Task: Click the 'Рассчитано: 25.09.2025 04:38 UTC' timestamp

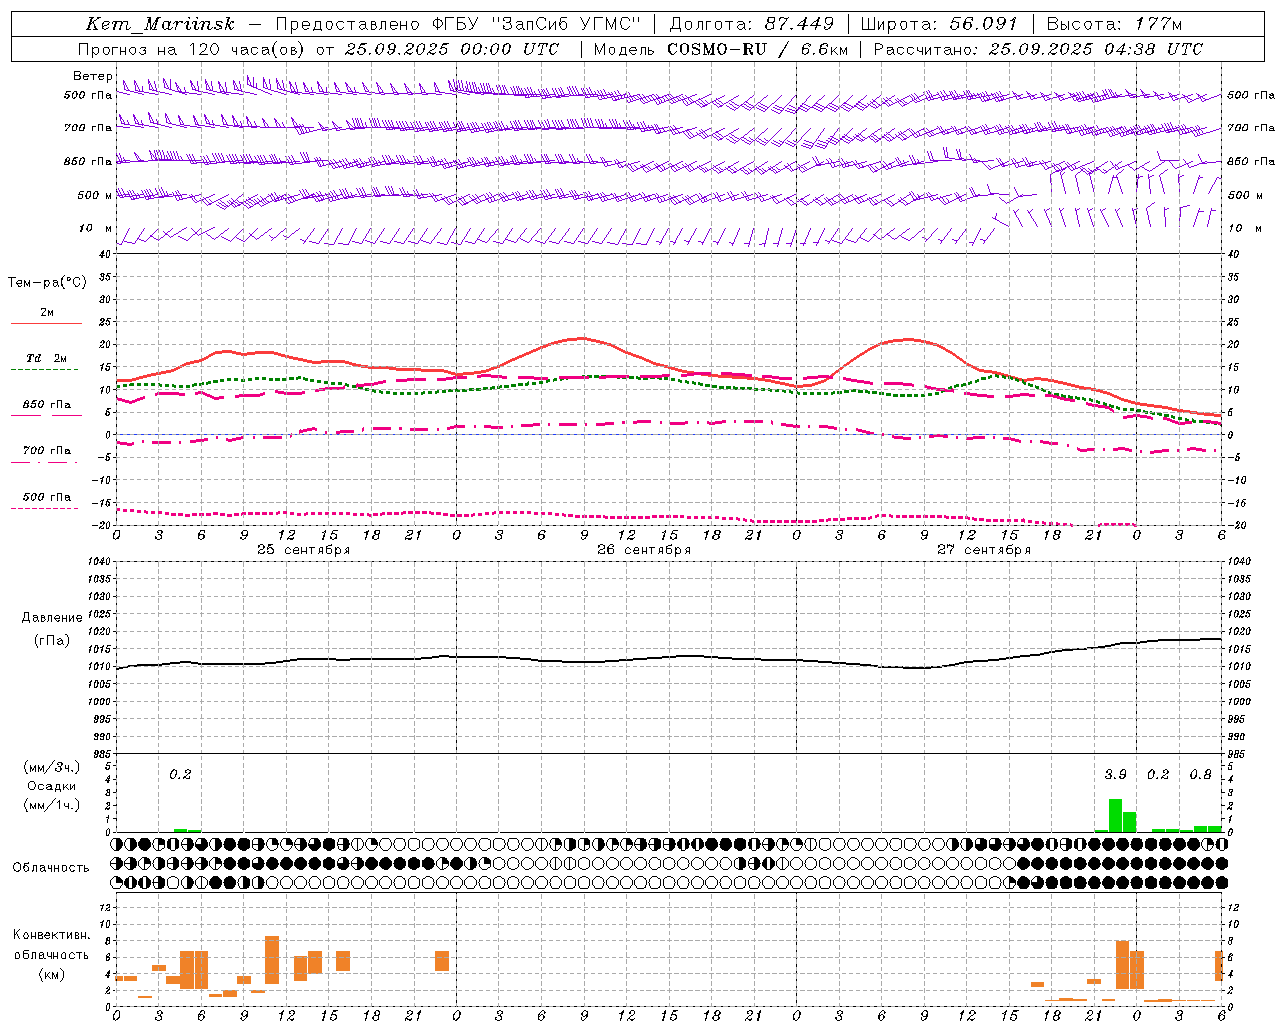Action: [1038, 49]
